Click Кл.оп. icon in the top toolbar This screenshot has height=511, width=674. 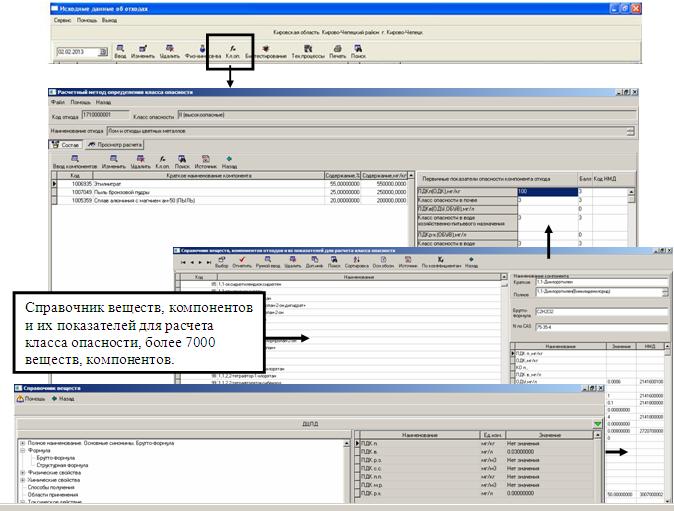(232, 51)
